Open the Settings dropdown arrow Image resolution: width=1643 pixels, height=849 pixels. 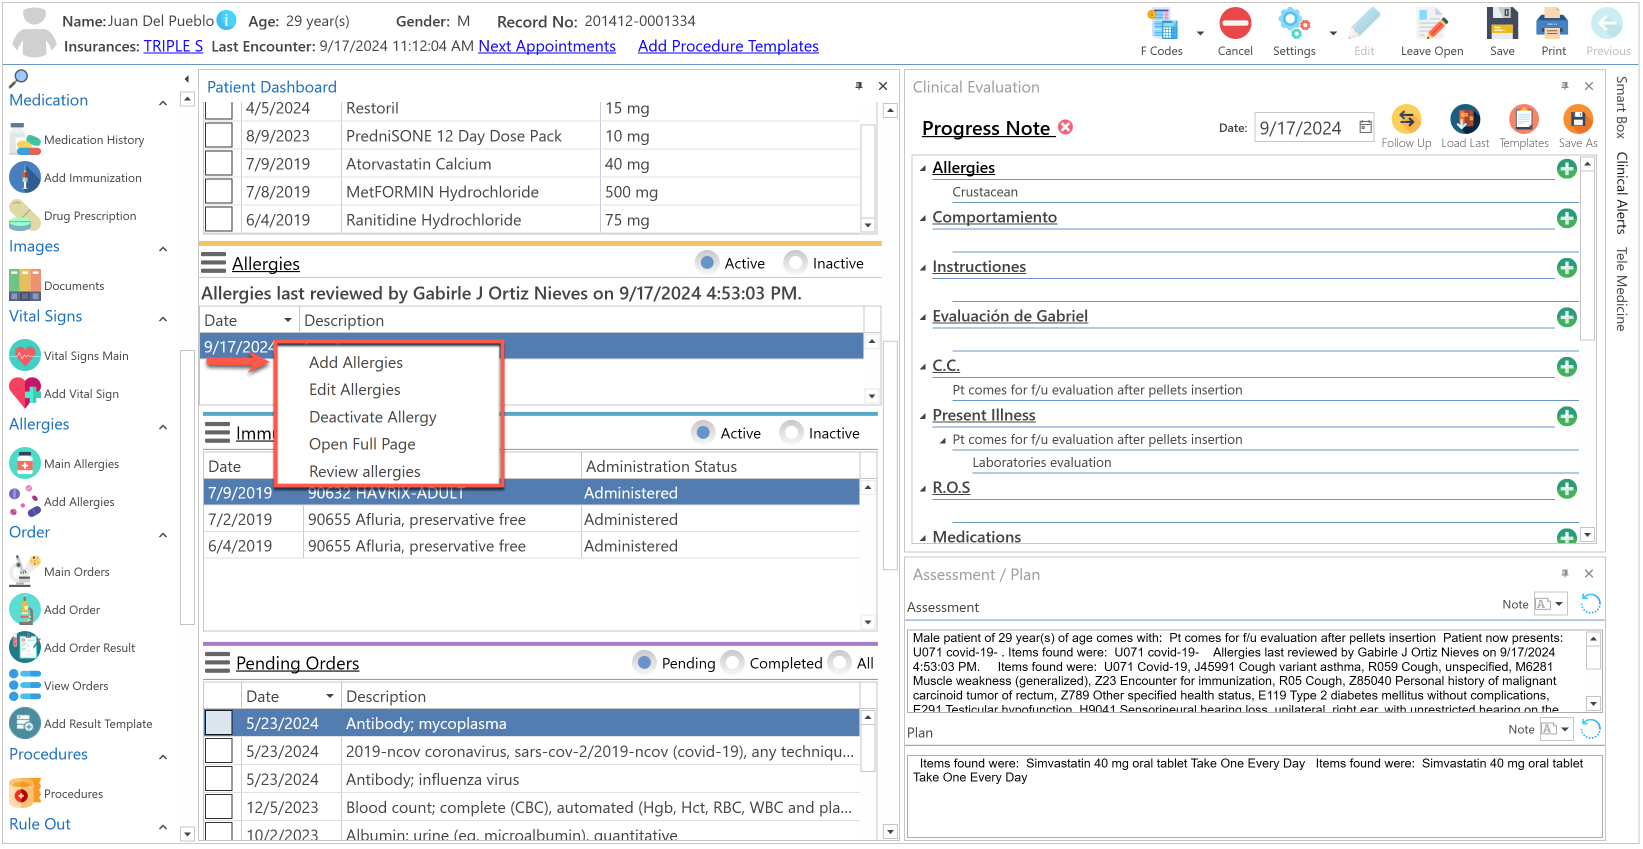coord(1333,33)
